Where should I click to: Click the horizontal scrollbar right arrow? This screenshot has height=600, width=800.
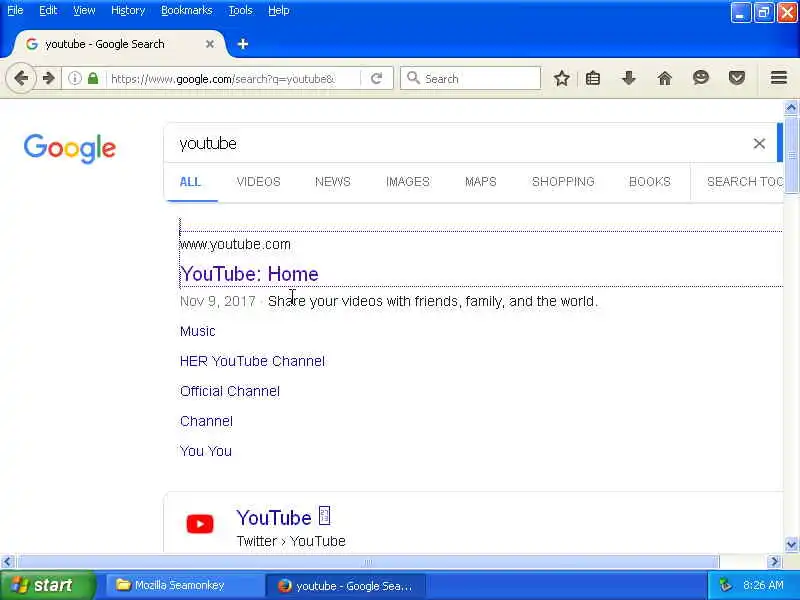774,562
